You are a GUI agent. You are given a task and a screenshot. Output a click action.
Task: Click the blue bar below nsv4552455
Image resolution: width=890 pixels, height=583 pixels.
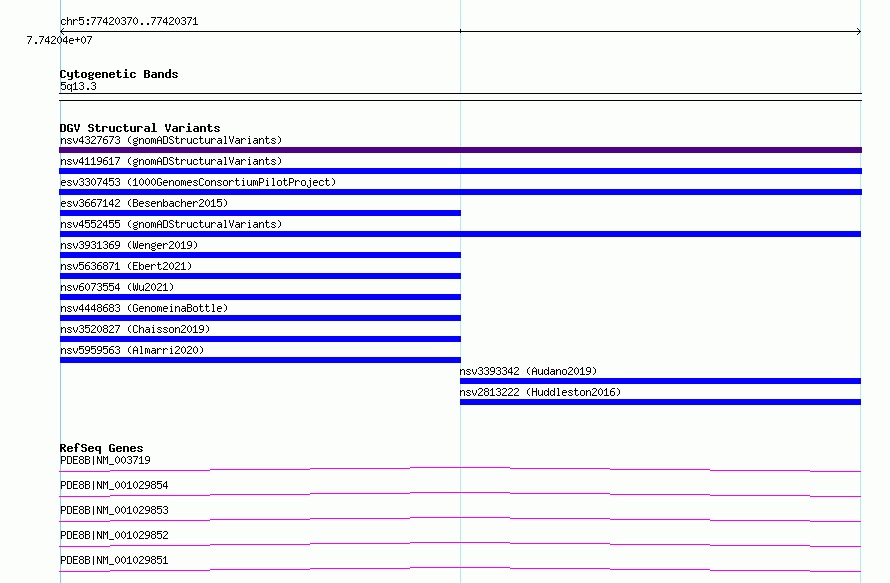(460, 234)
